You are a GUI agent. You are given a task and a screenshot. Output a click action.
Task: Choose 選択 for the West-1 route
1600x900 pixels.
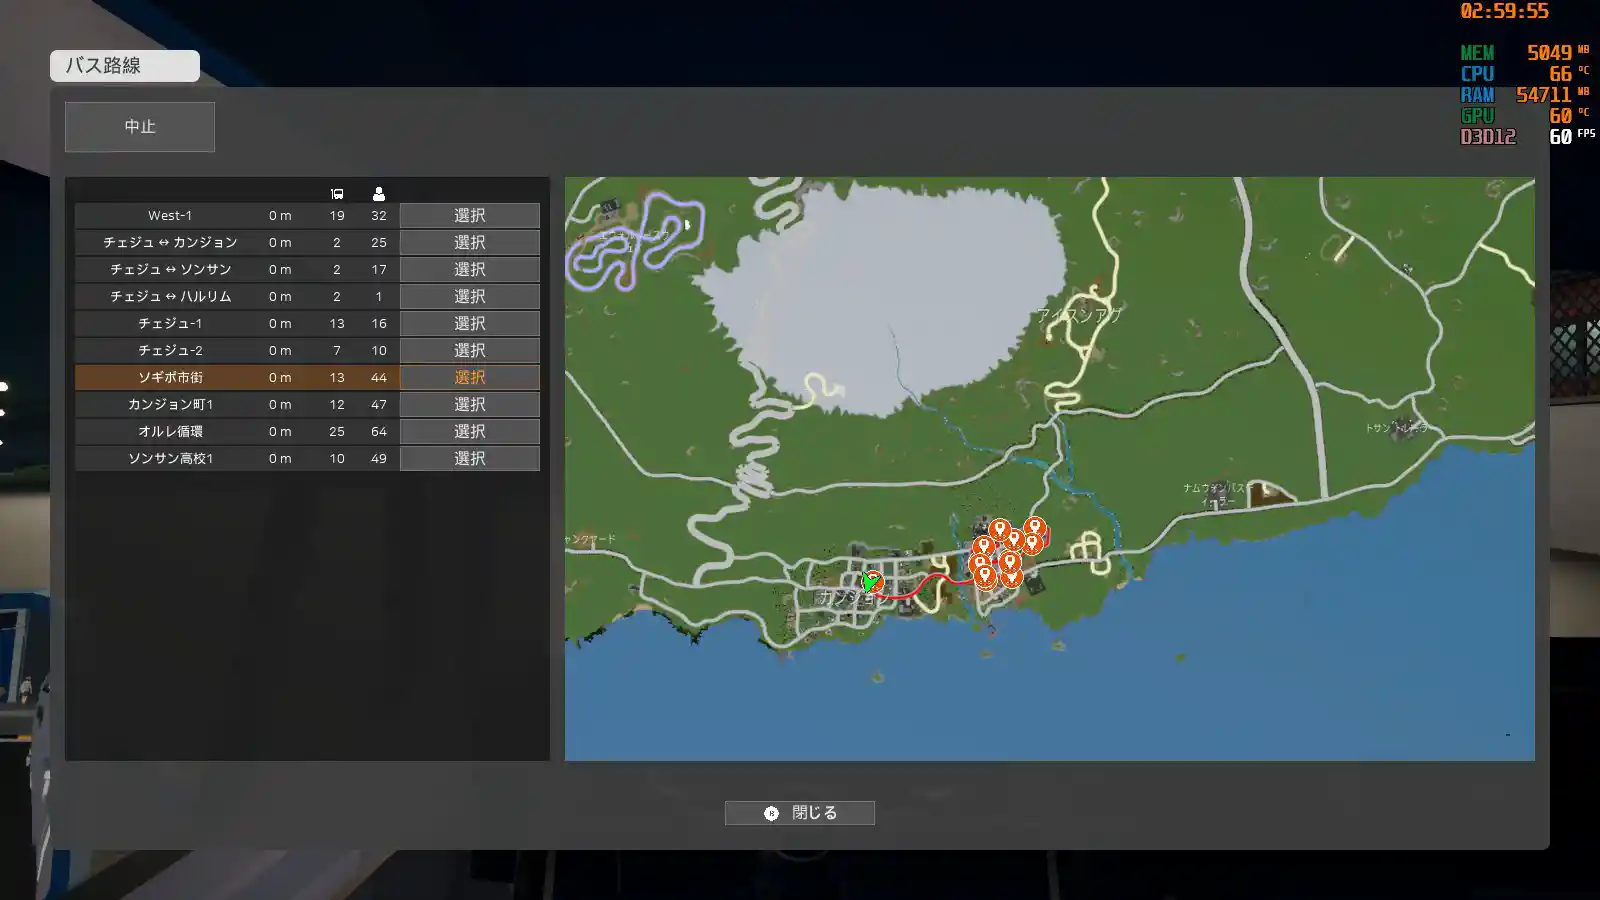point(469,216)
